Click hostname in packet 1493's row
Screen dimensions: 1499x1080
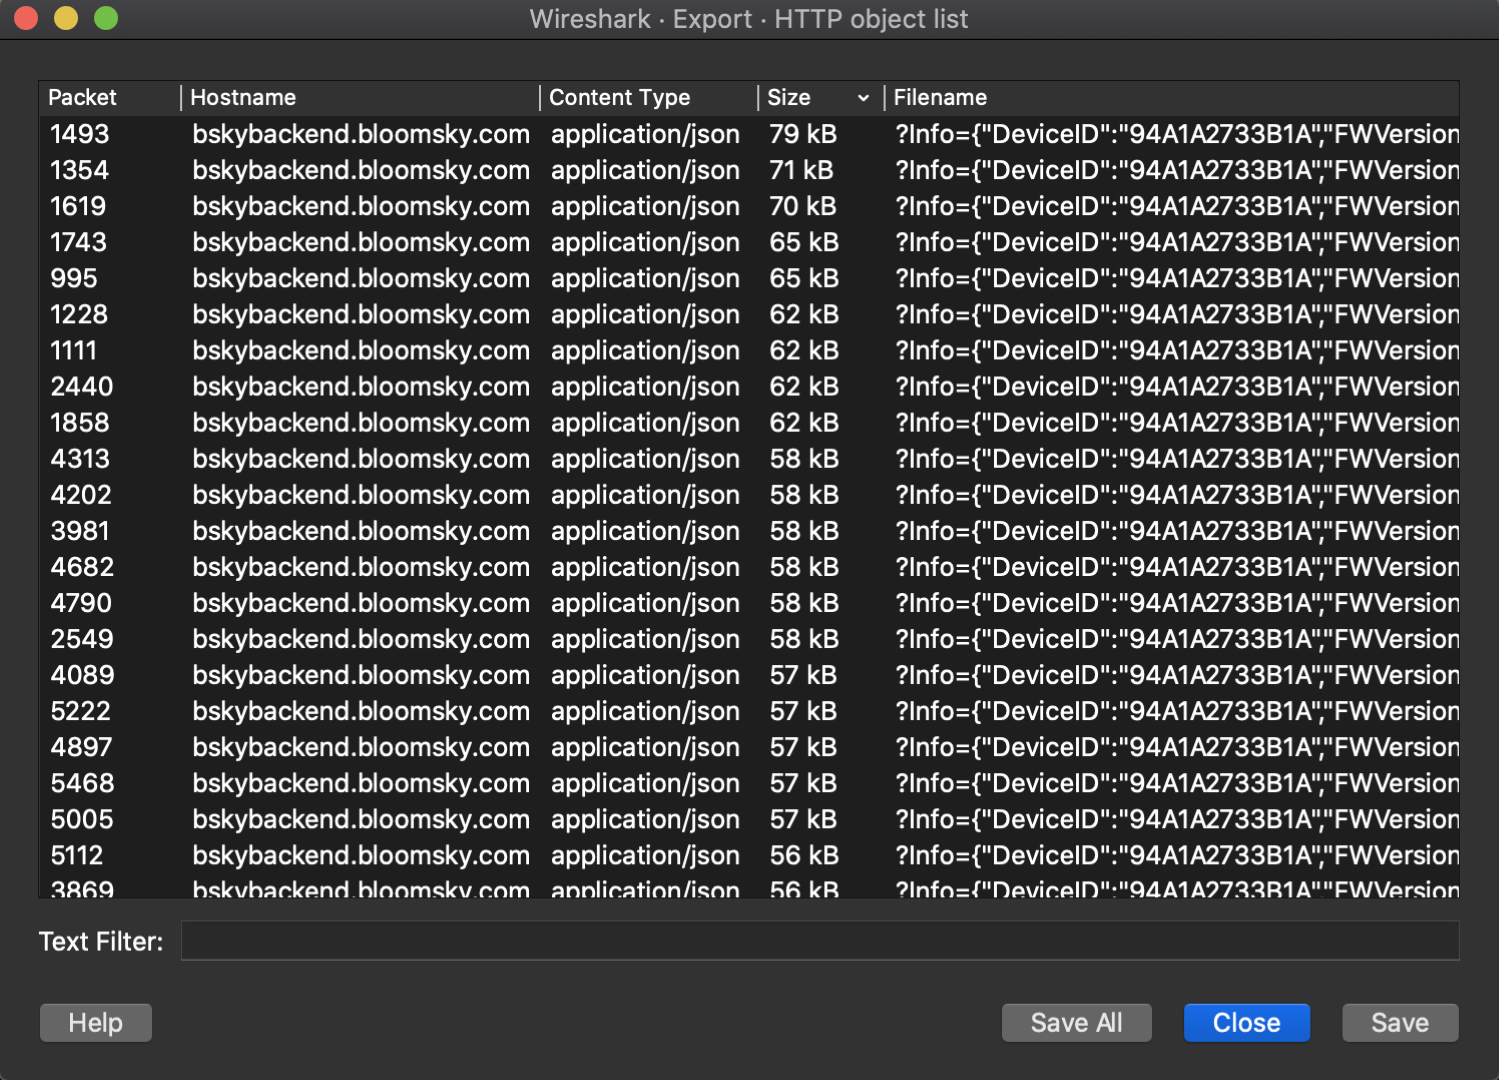[x=361, y=134]
